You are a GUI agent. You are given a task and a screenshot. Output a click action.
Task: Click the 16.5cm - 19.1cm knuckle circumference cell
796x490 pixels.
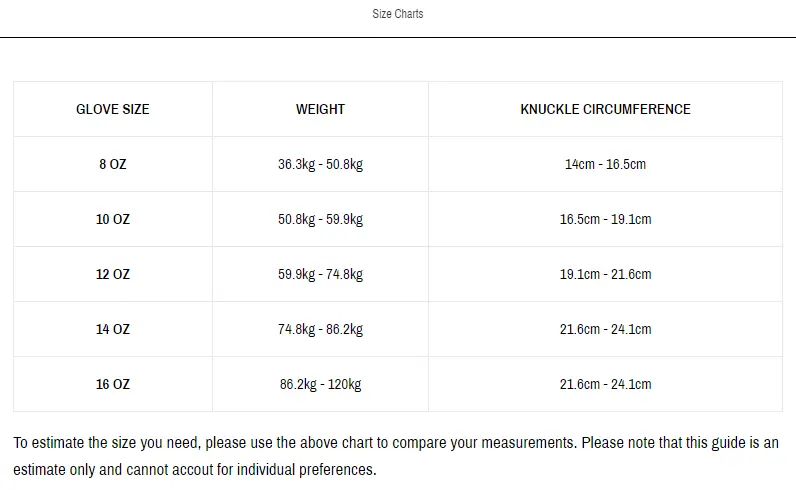click(x=605, y=219)
